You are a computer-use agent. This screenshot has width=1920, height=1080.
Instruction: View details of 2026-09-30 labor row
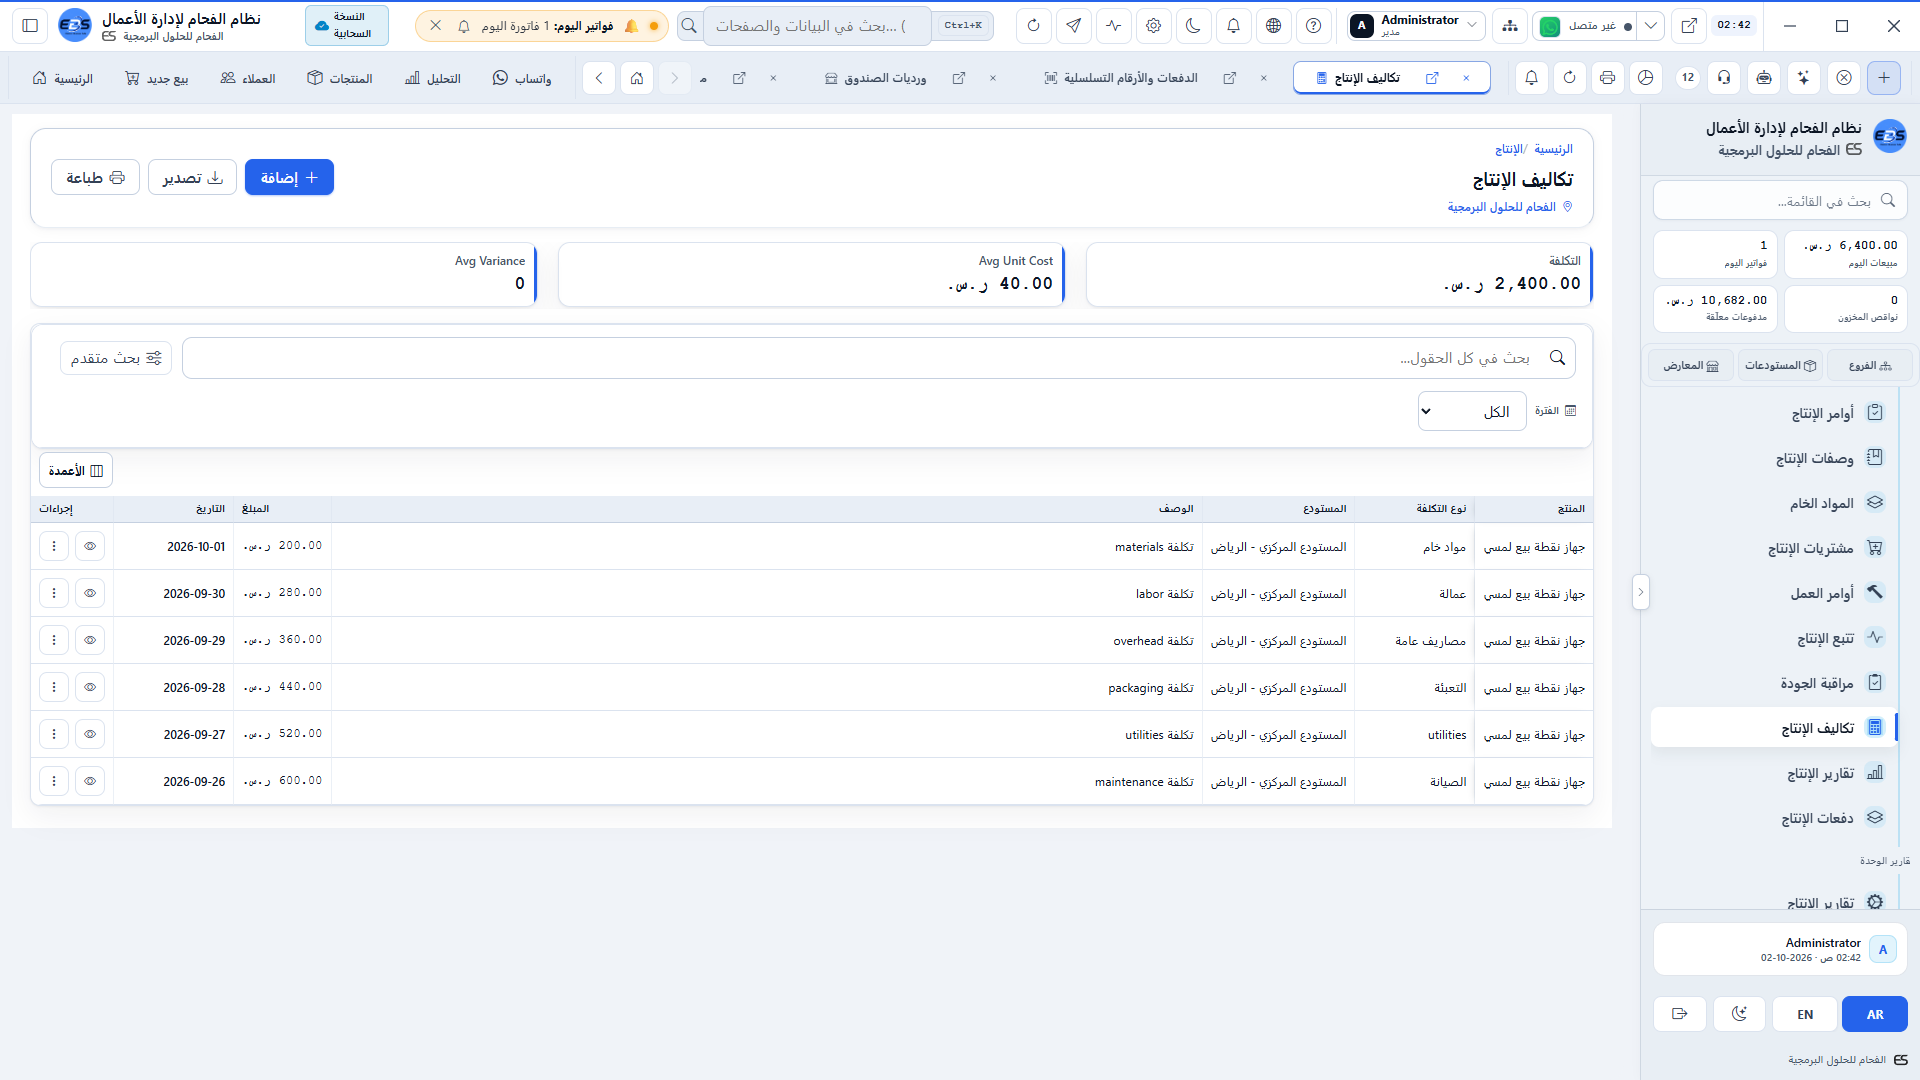[90, 594]
